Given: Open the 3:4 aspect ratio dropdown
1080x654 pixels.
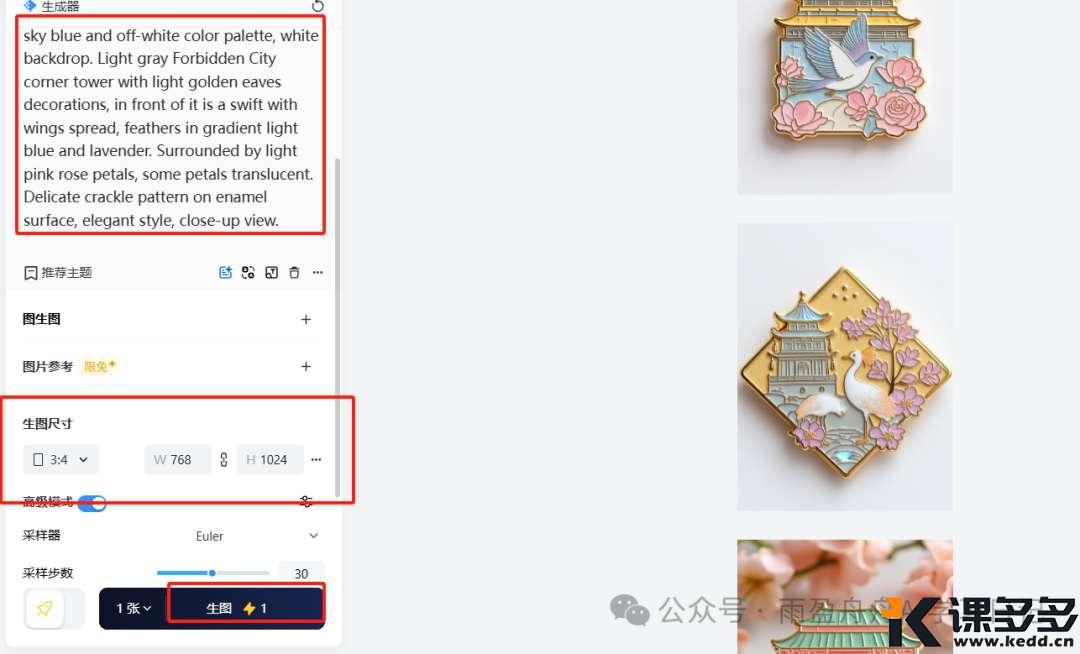Looking at the screenshot, I should coord(61,460).
